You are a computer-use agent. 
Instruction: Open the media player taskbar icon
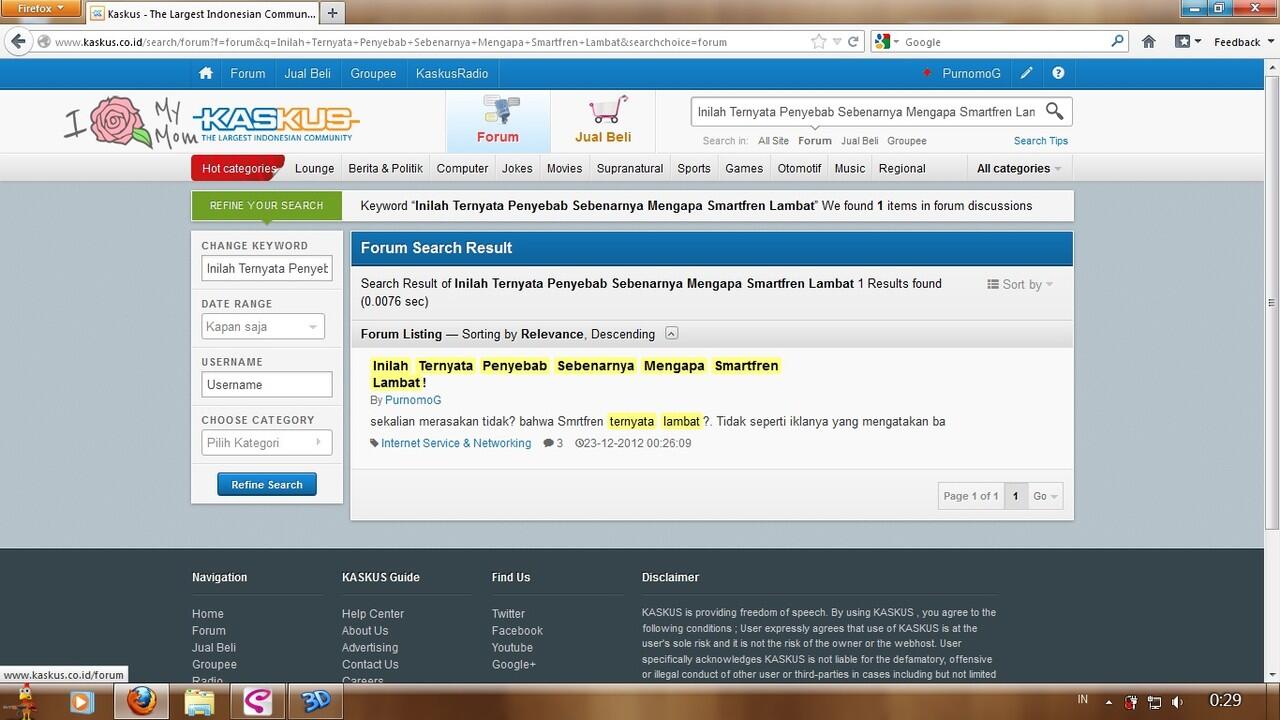tap(80, 701)
